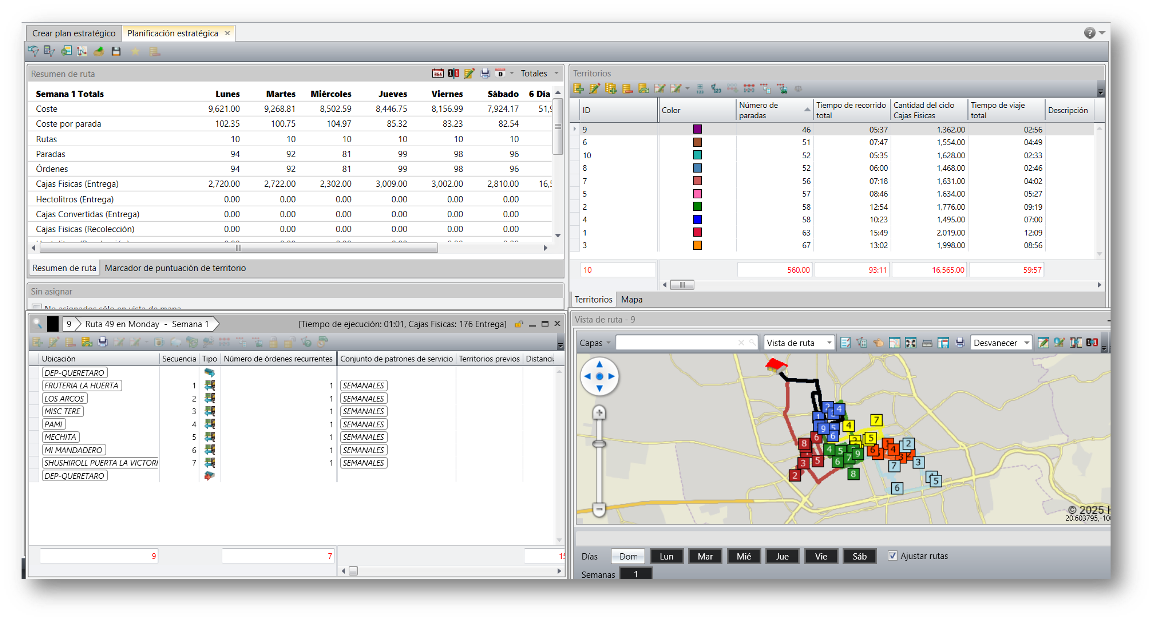
Task: Click the save disk icon in main toolbar
Action: 116,51
